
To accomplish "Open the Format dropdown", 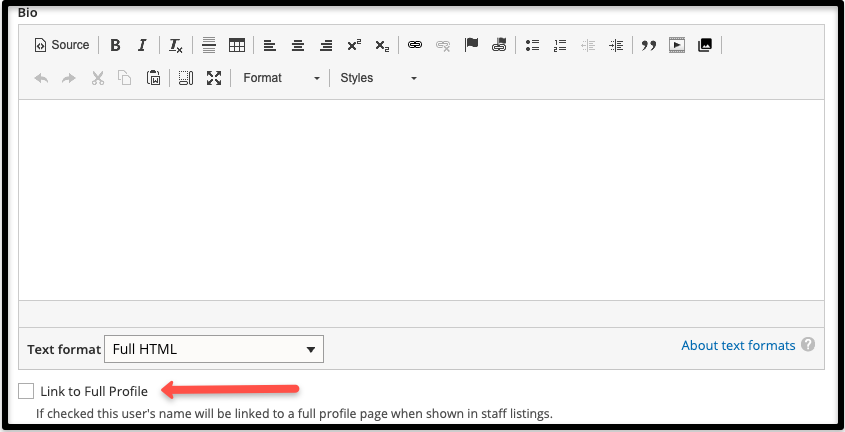I will 281,78.
